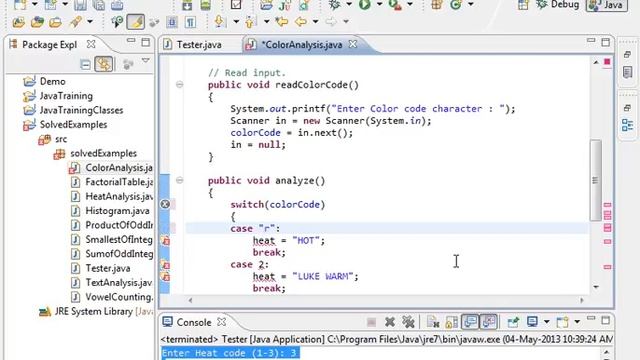This screenshot has width=640, height=360.
Task: Click the External Tools run icon
Action: pos(395,4)
